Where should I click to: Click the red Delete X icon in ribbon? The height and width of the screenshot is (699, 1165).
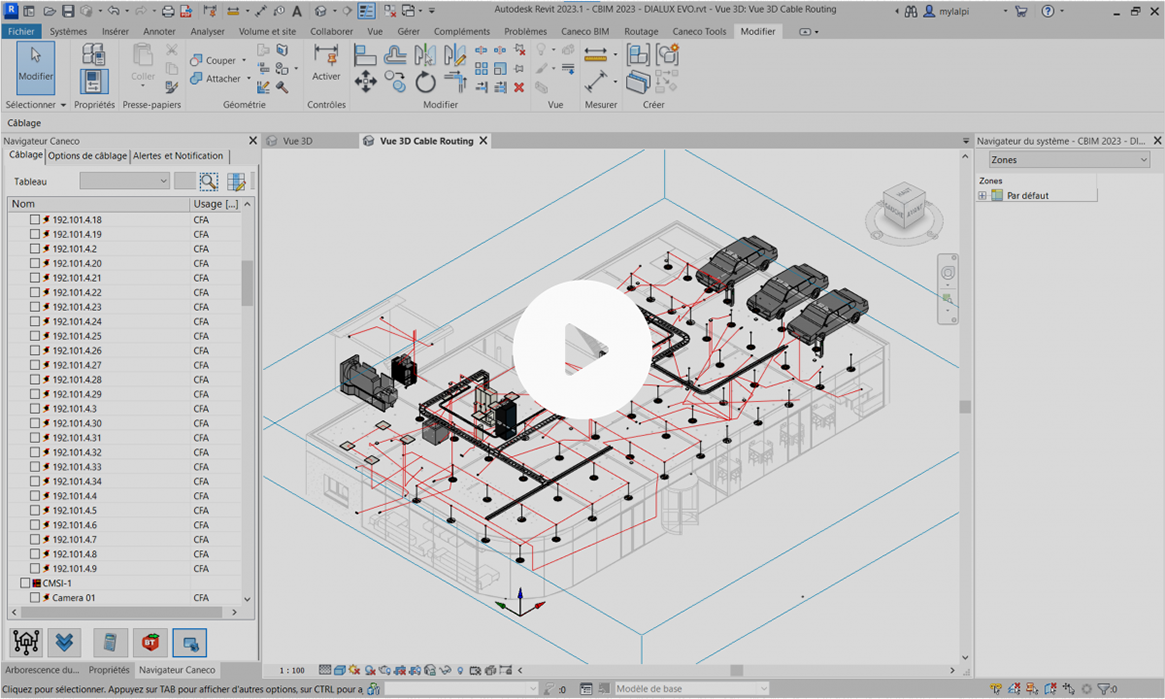pyautogui.click(x=519, y=88)
